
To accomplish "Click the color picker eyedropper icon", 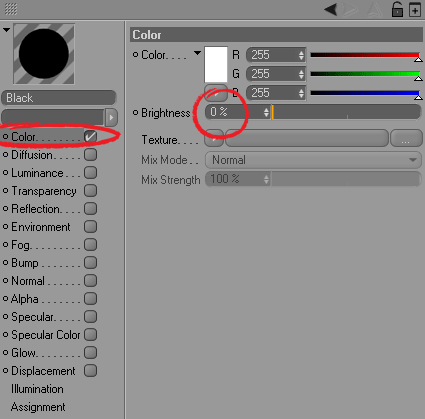I will tap(216, 93).
